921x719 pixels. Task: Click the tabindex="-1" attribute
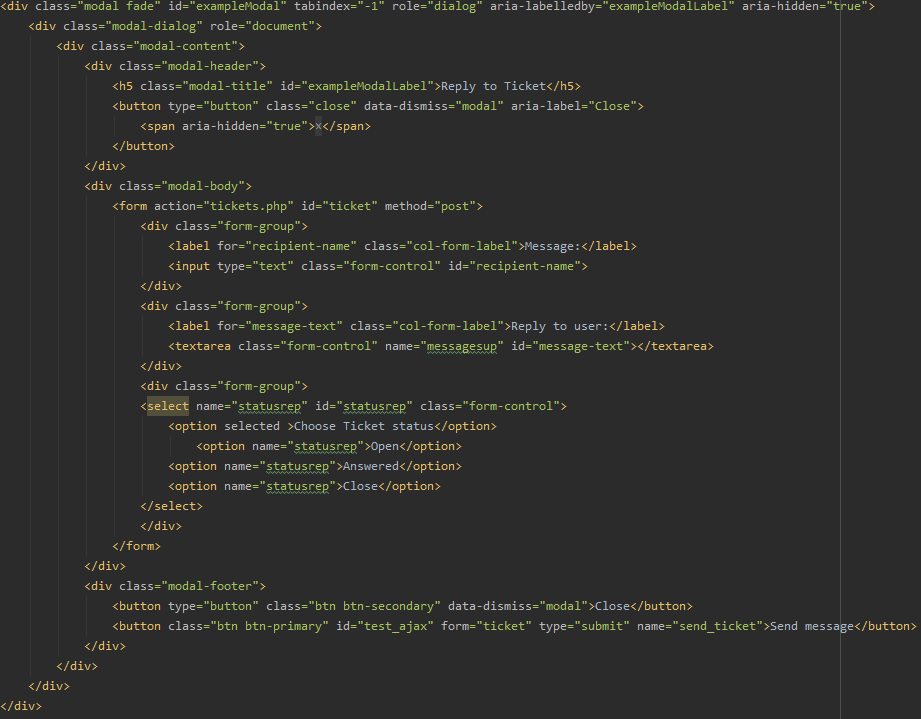coord(339,6)
